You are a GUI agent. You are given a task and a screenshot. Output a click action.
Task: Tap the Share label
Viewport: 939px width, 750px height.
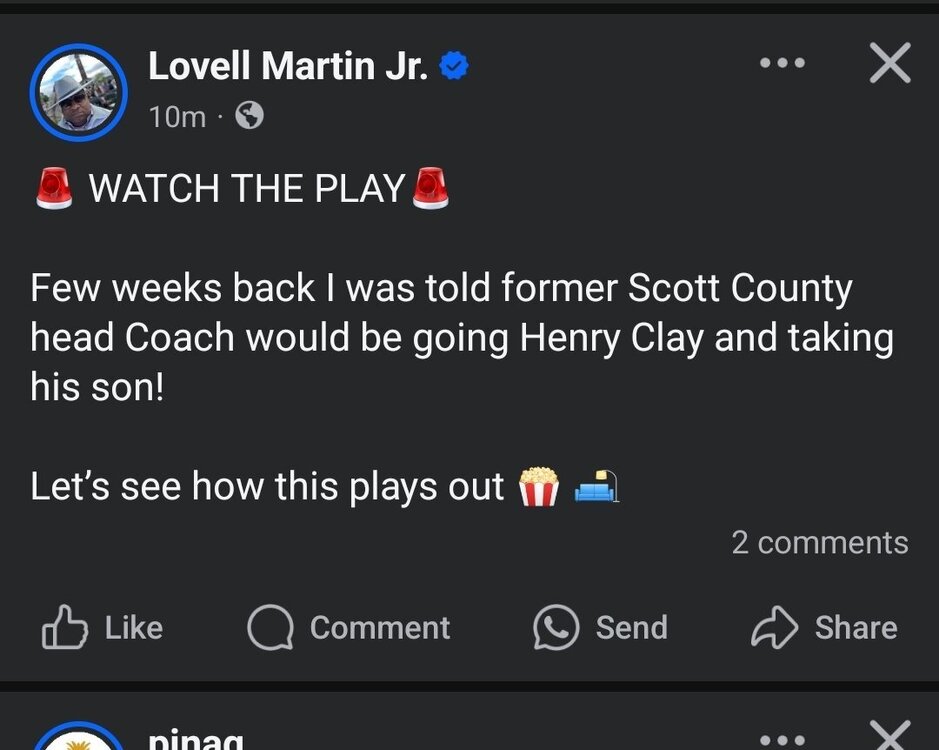(856, 628)
